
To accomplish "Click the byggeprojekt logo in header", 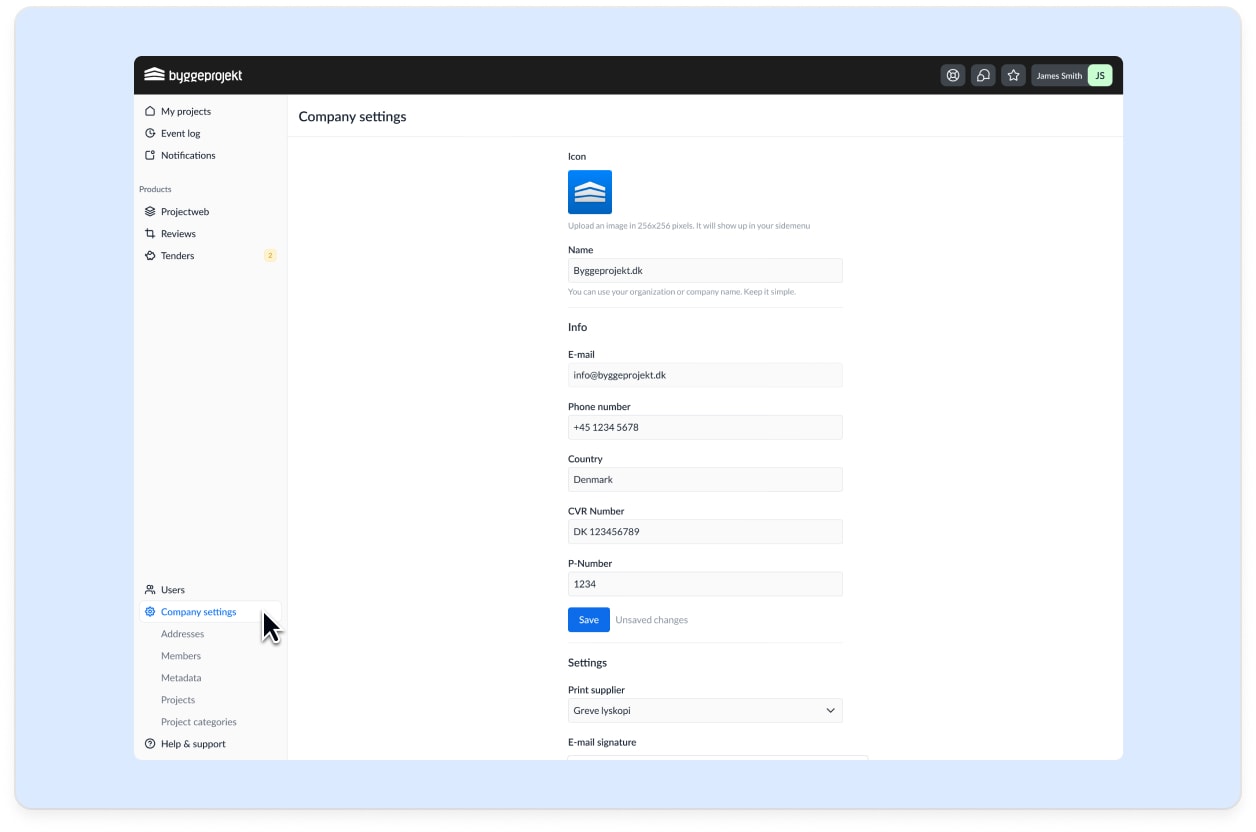I will coord(193,75).
